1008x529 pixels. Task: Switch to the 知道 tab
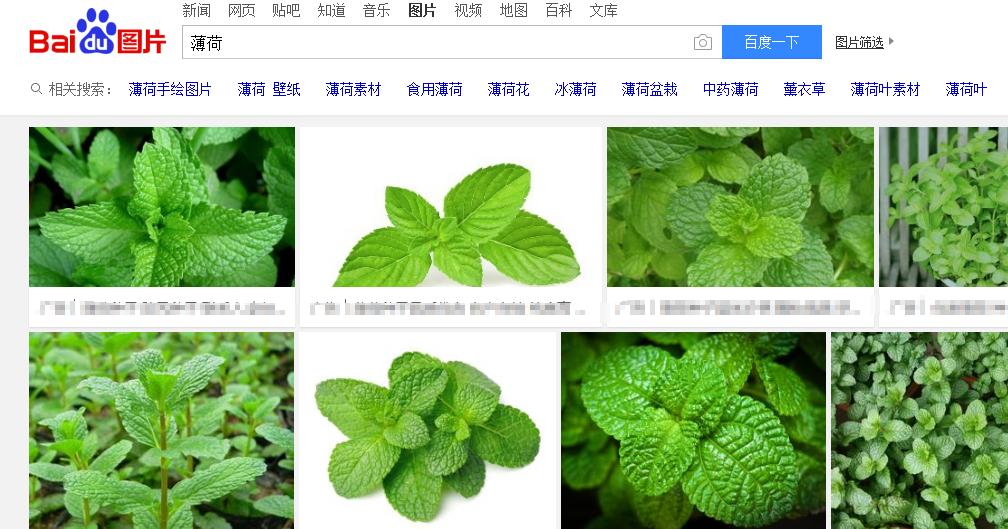tap(332, 10)
